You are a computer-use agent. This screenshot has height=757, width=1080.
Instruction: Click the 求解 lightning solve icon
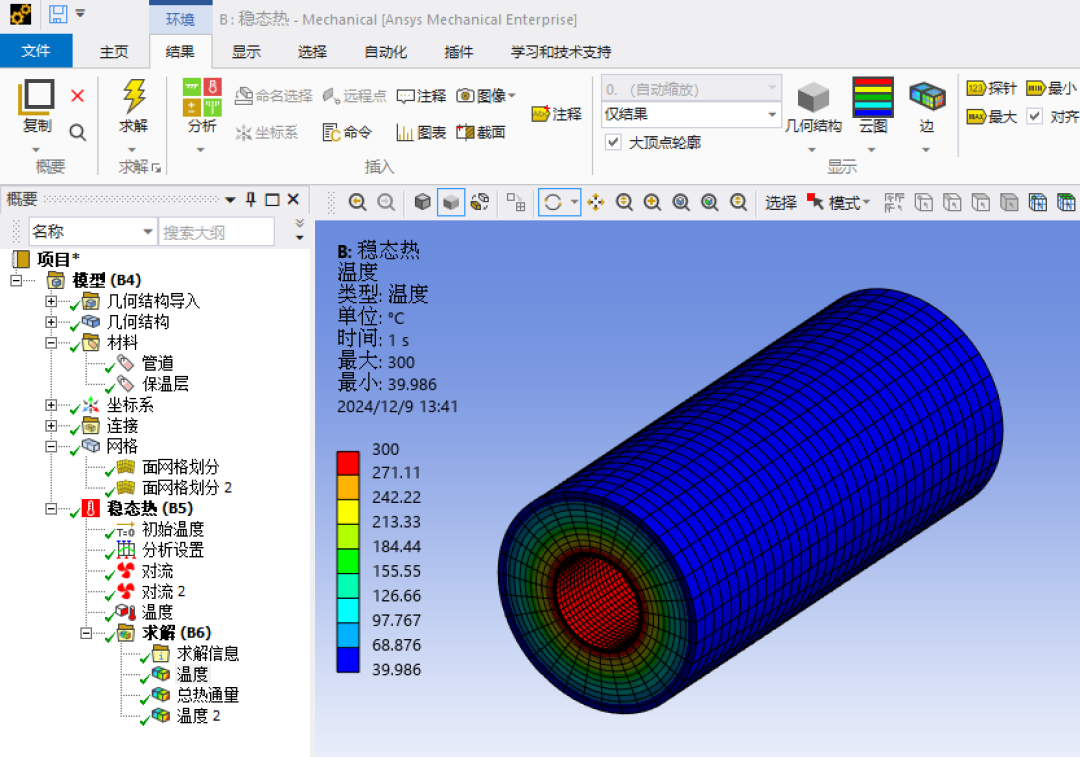(134, 96)
